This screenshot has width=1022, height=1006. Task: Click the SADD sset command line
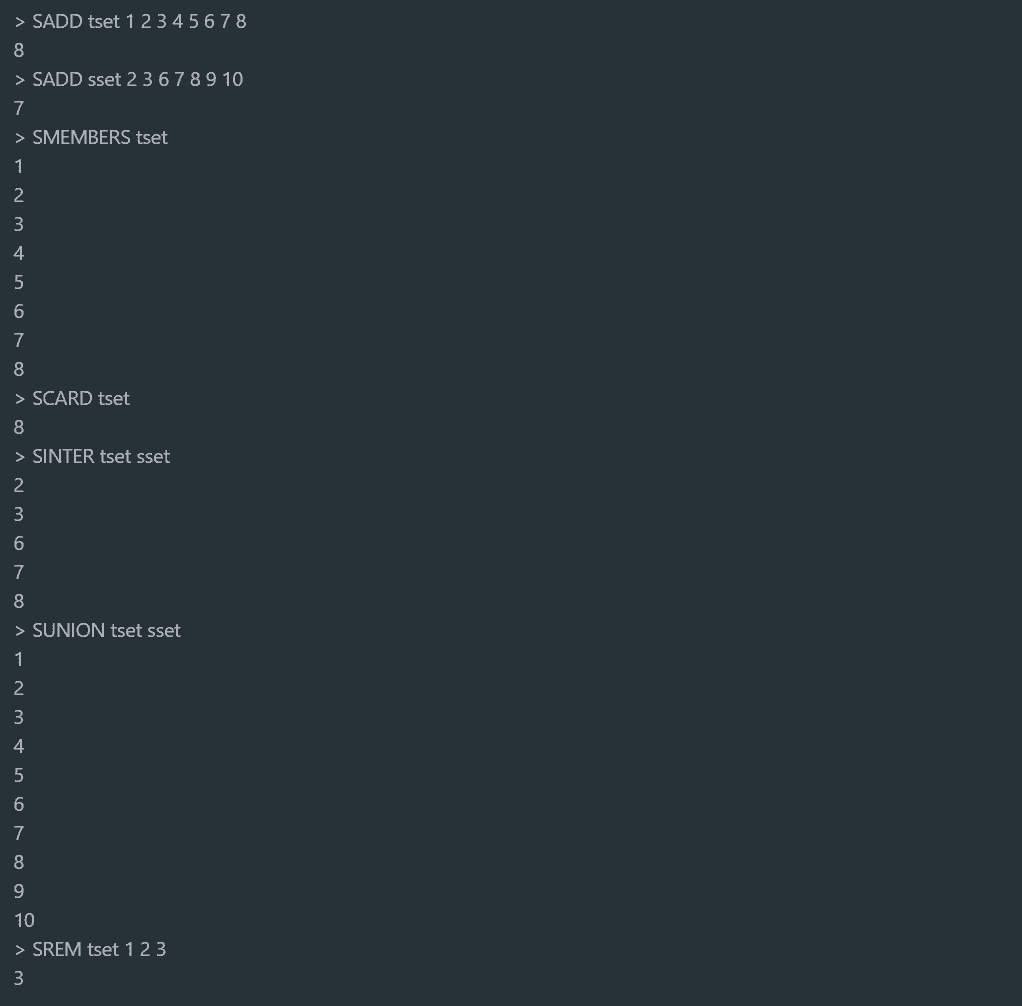(137, 79)
